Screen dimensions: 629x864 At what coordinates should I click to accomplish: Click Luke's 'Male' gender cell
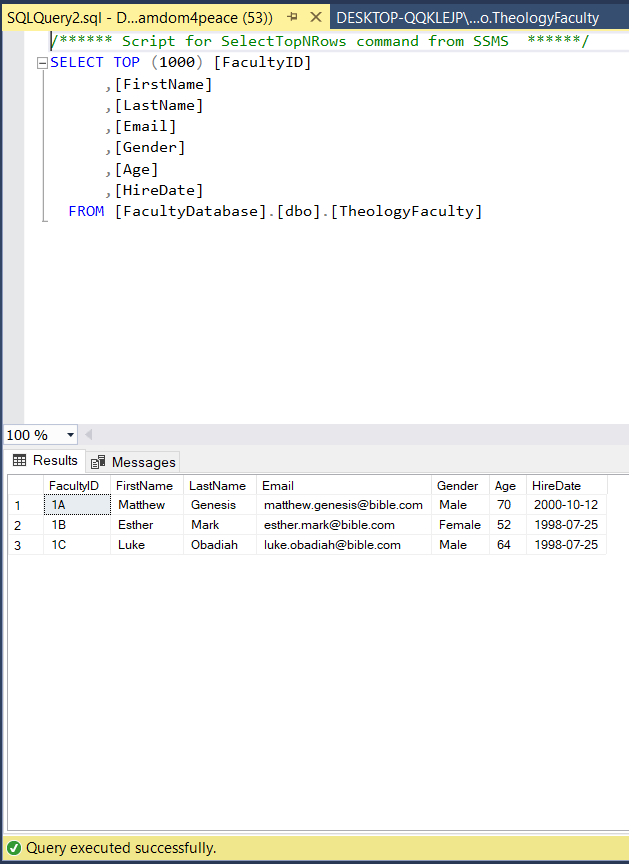(x=460, y=545)
